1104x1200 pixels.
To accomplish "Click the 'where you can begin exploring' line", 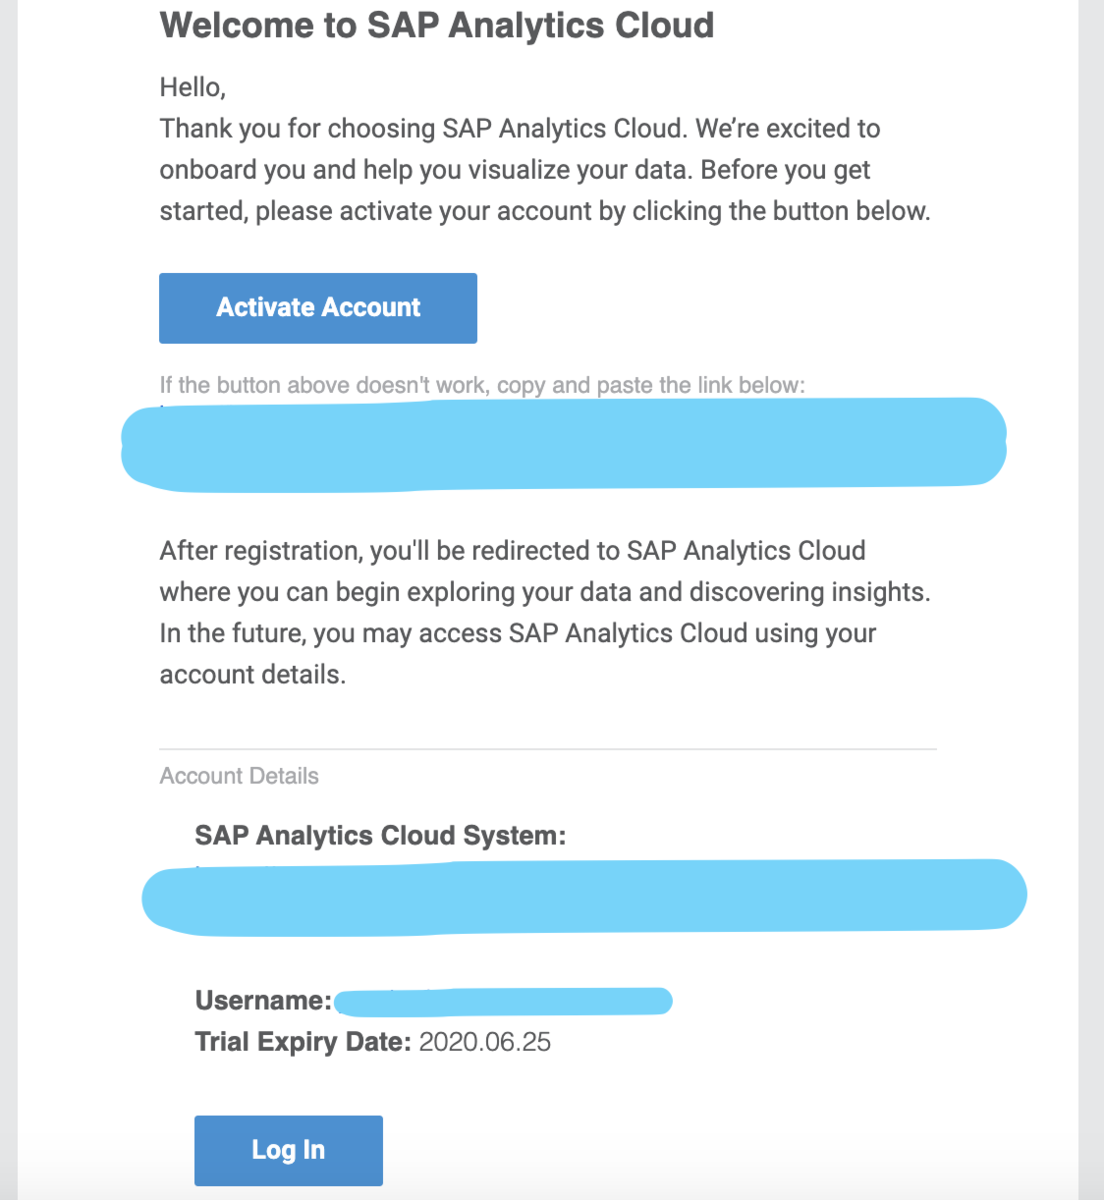I will coord(545,592).
